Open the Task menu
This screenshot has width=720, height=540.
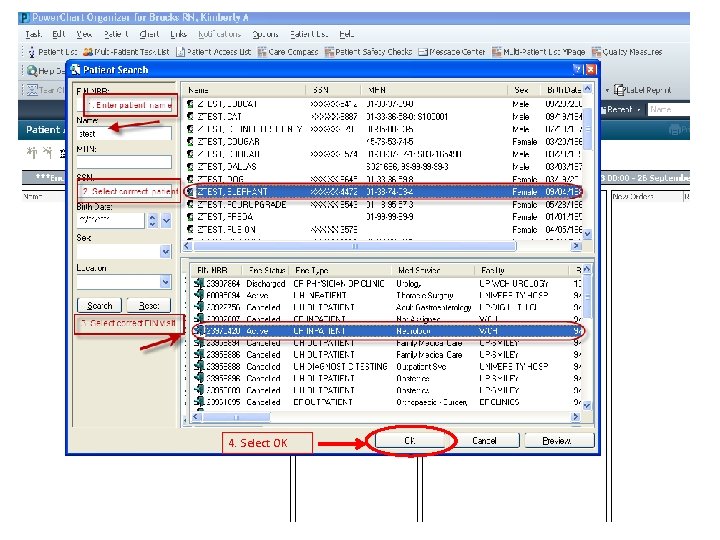pyautogui.click(x=33, y=34)
